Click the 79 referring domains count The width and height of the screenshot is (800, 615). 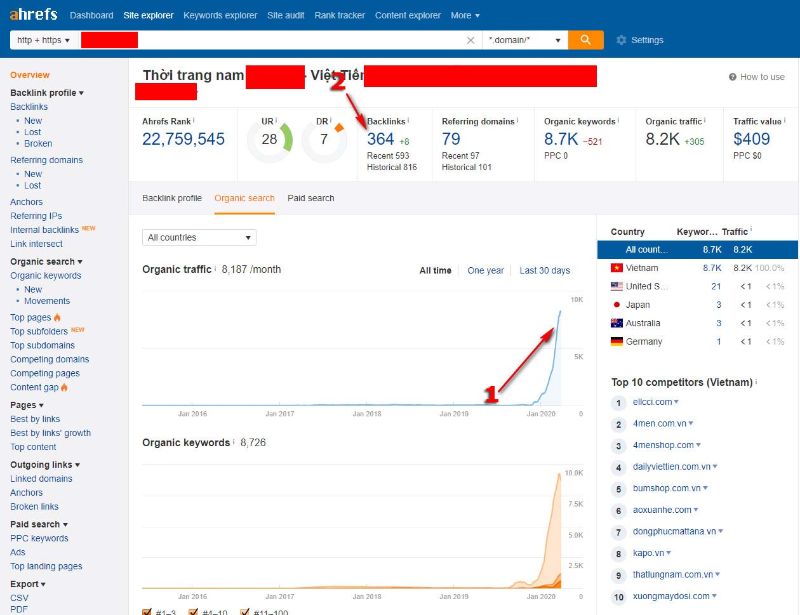pos(451,139)
